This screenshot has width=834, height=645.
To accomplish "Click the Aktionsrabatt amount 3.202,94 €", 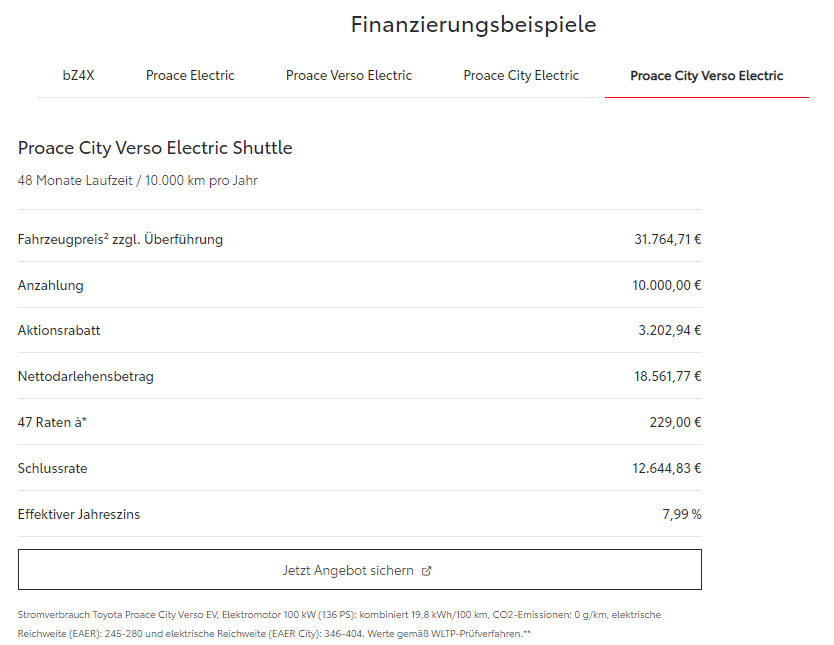I will pyautogui.click(x=667, y=331).
